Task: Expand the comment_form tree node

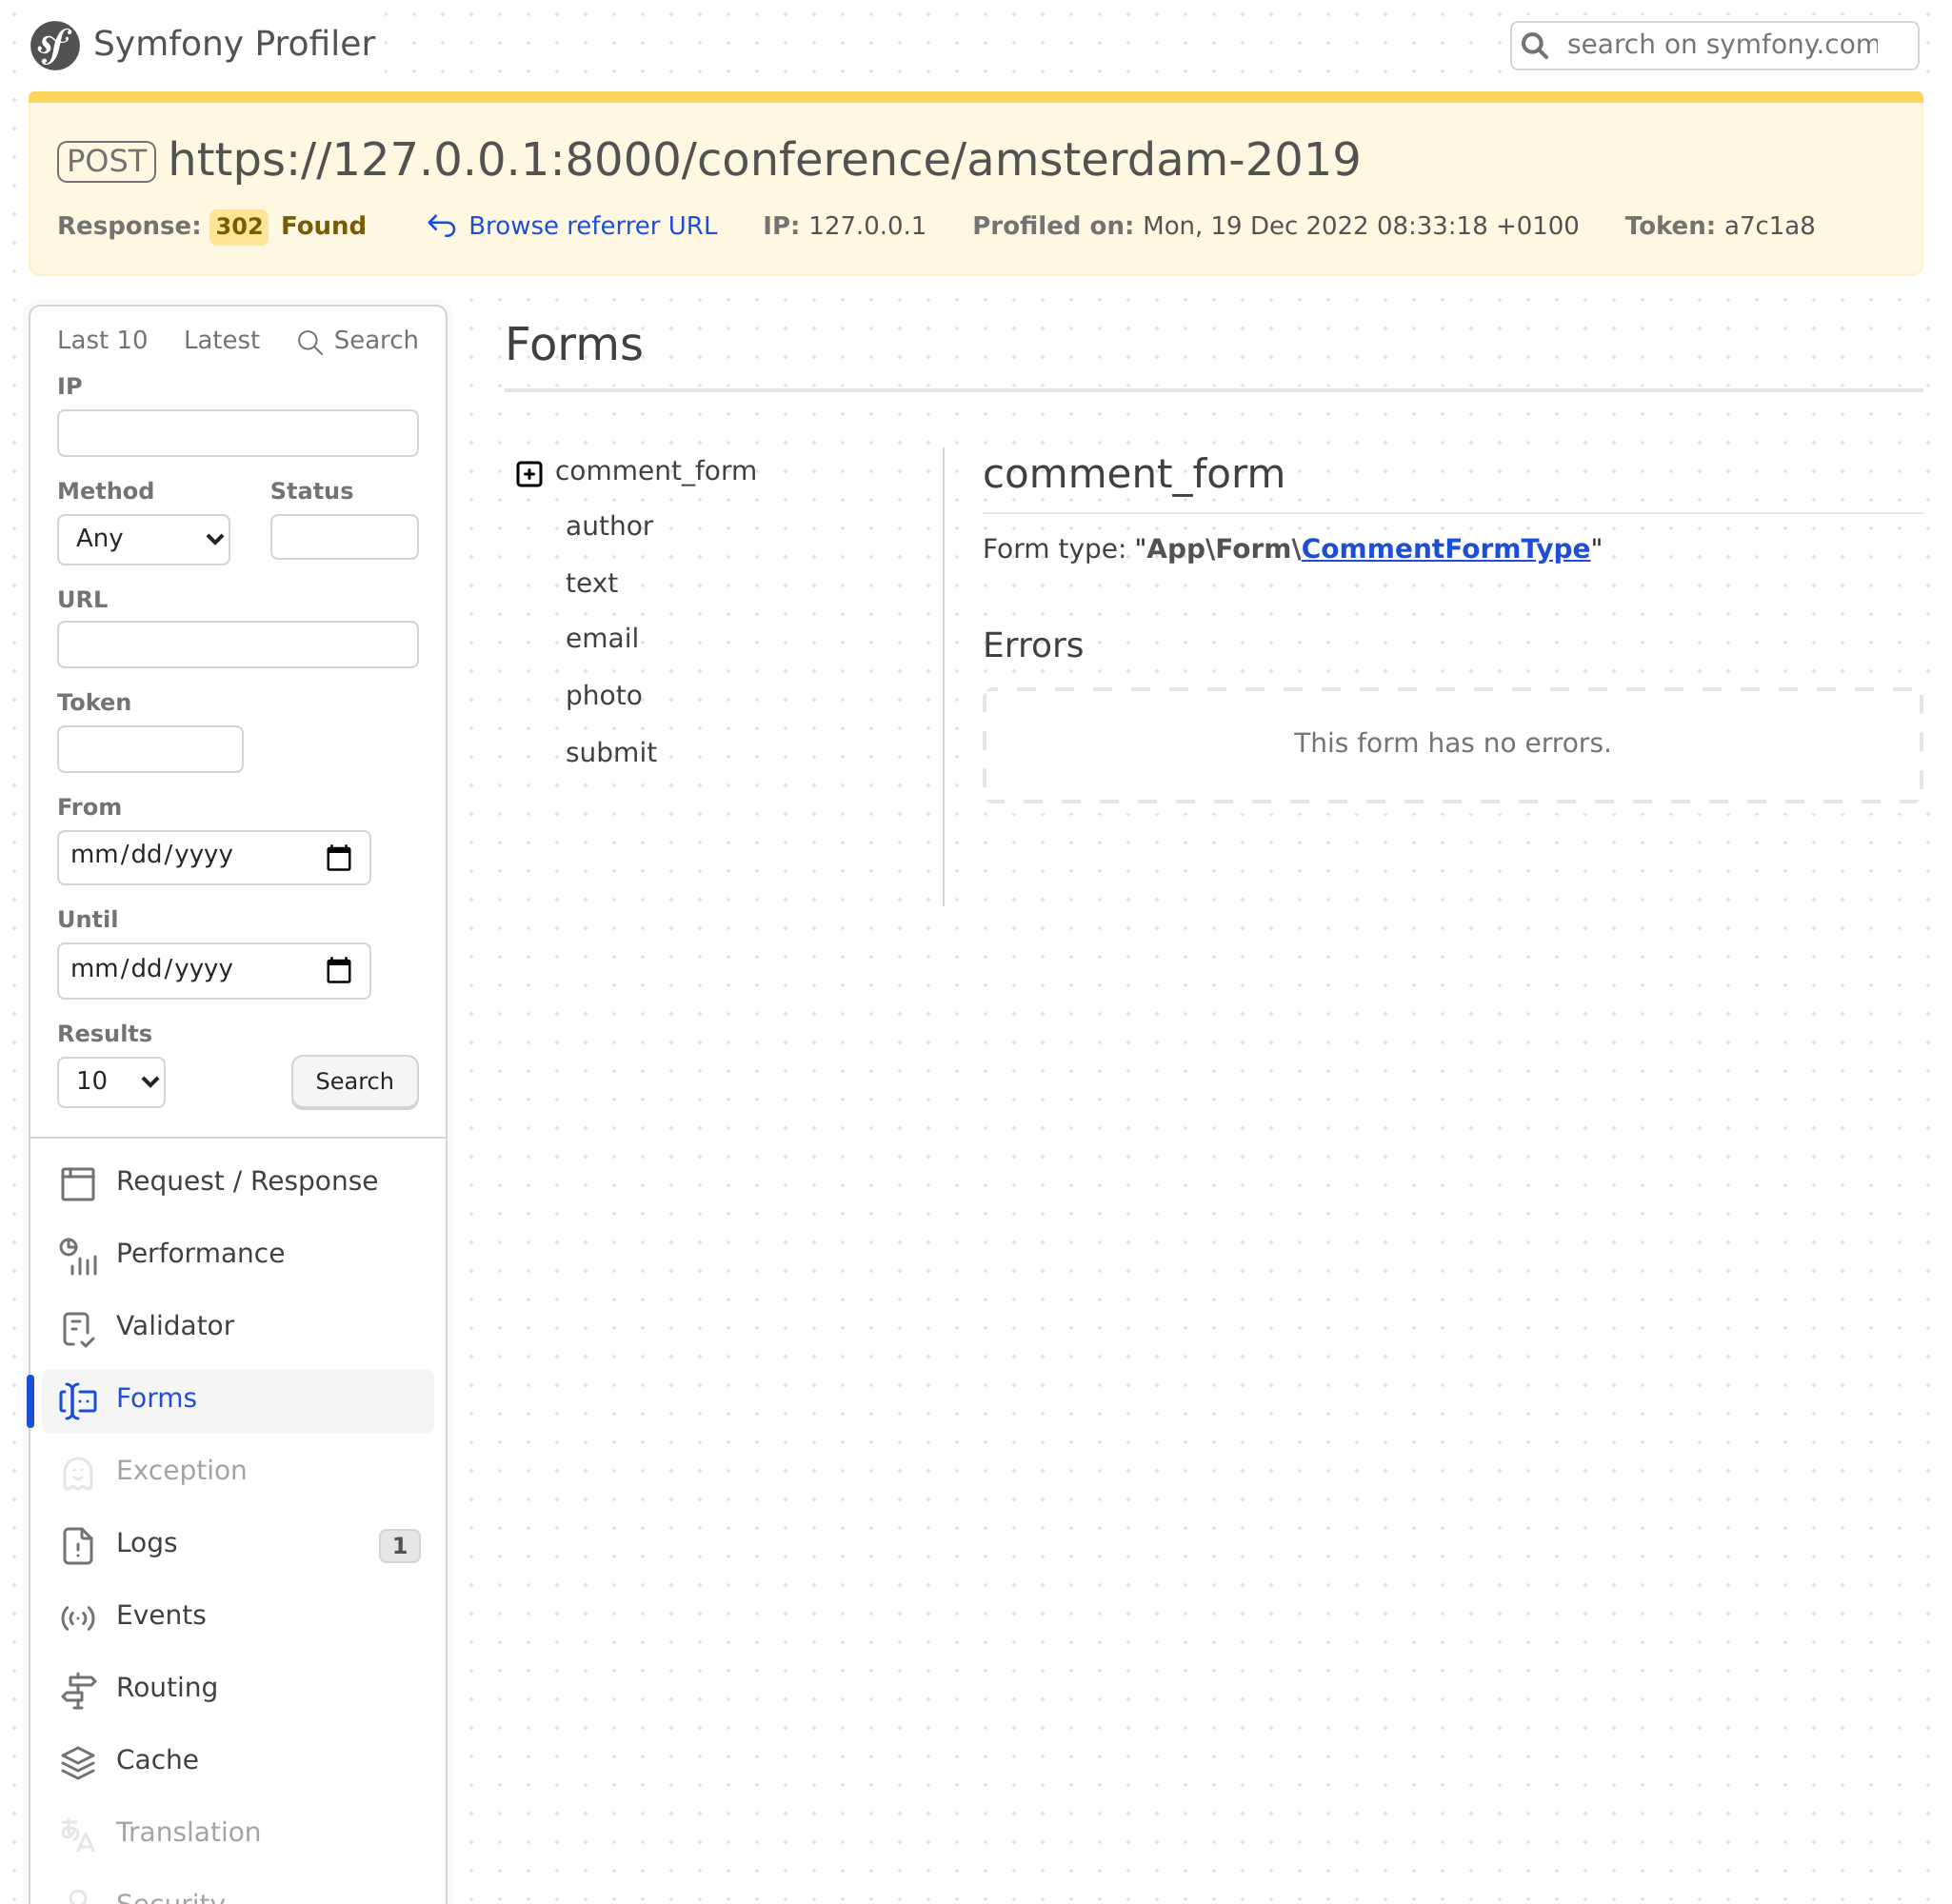Action: (x=529, y=473)
